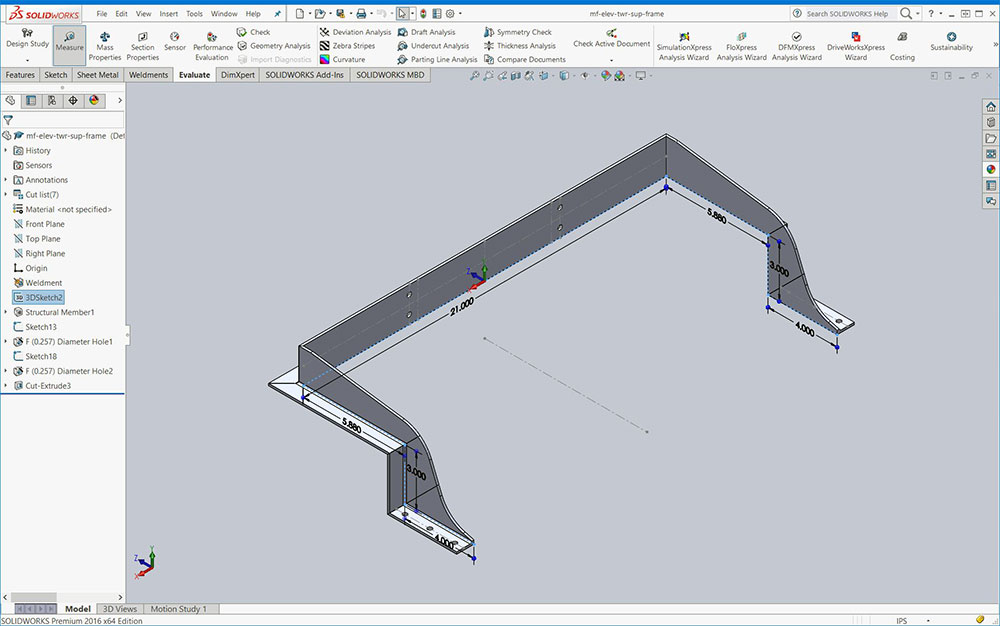Click the Geometry Analysis button
1000x626 pixels.
(x=274, y=46)
